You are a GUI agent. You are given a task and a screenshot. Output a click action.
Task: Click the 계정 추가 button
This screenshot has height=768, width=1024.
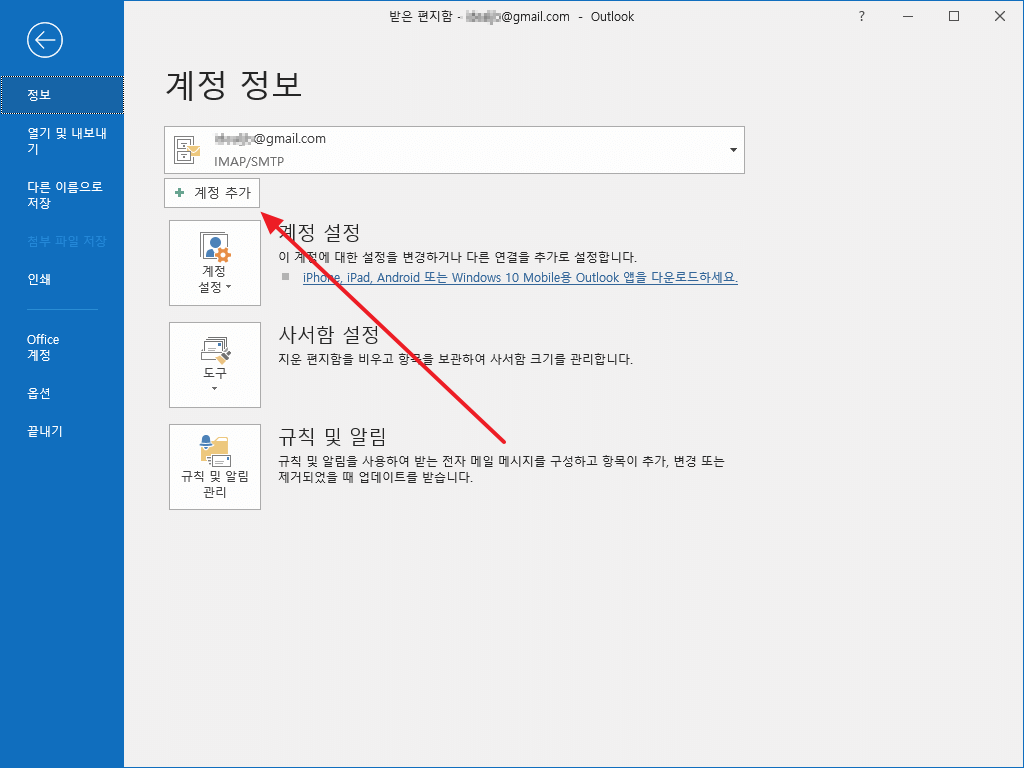[212, 193]
